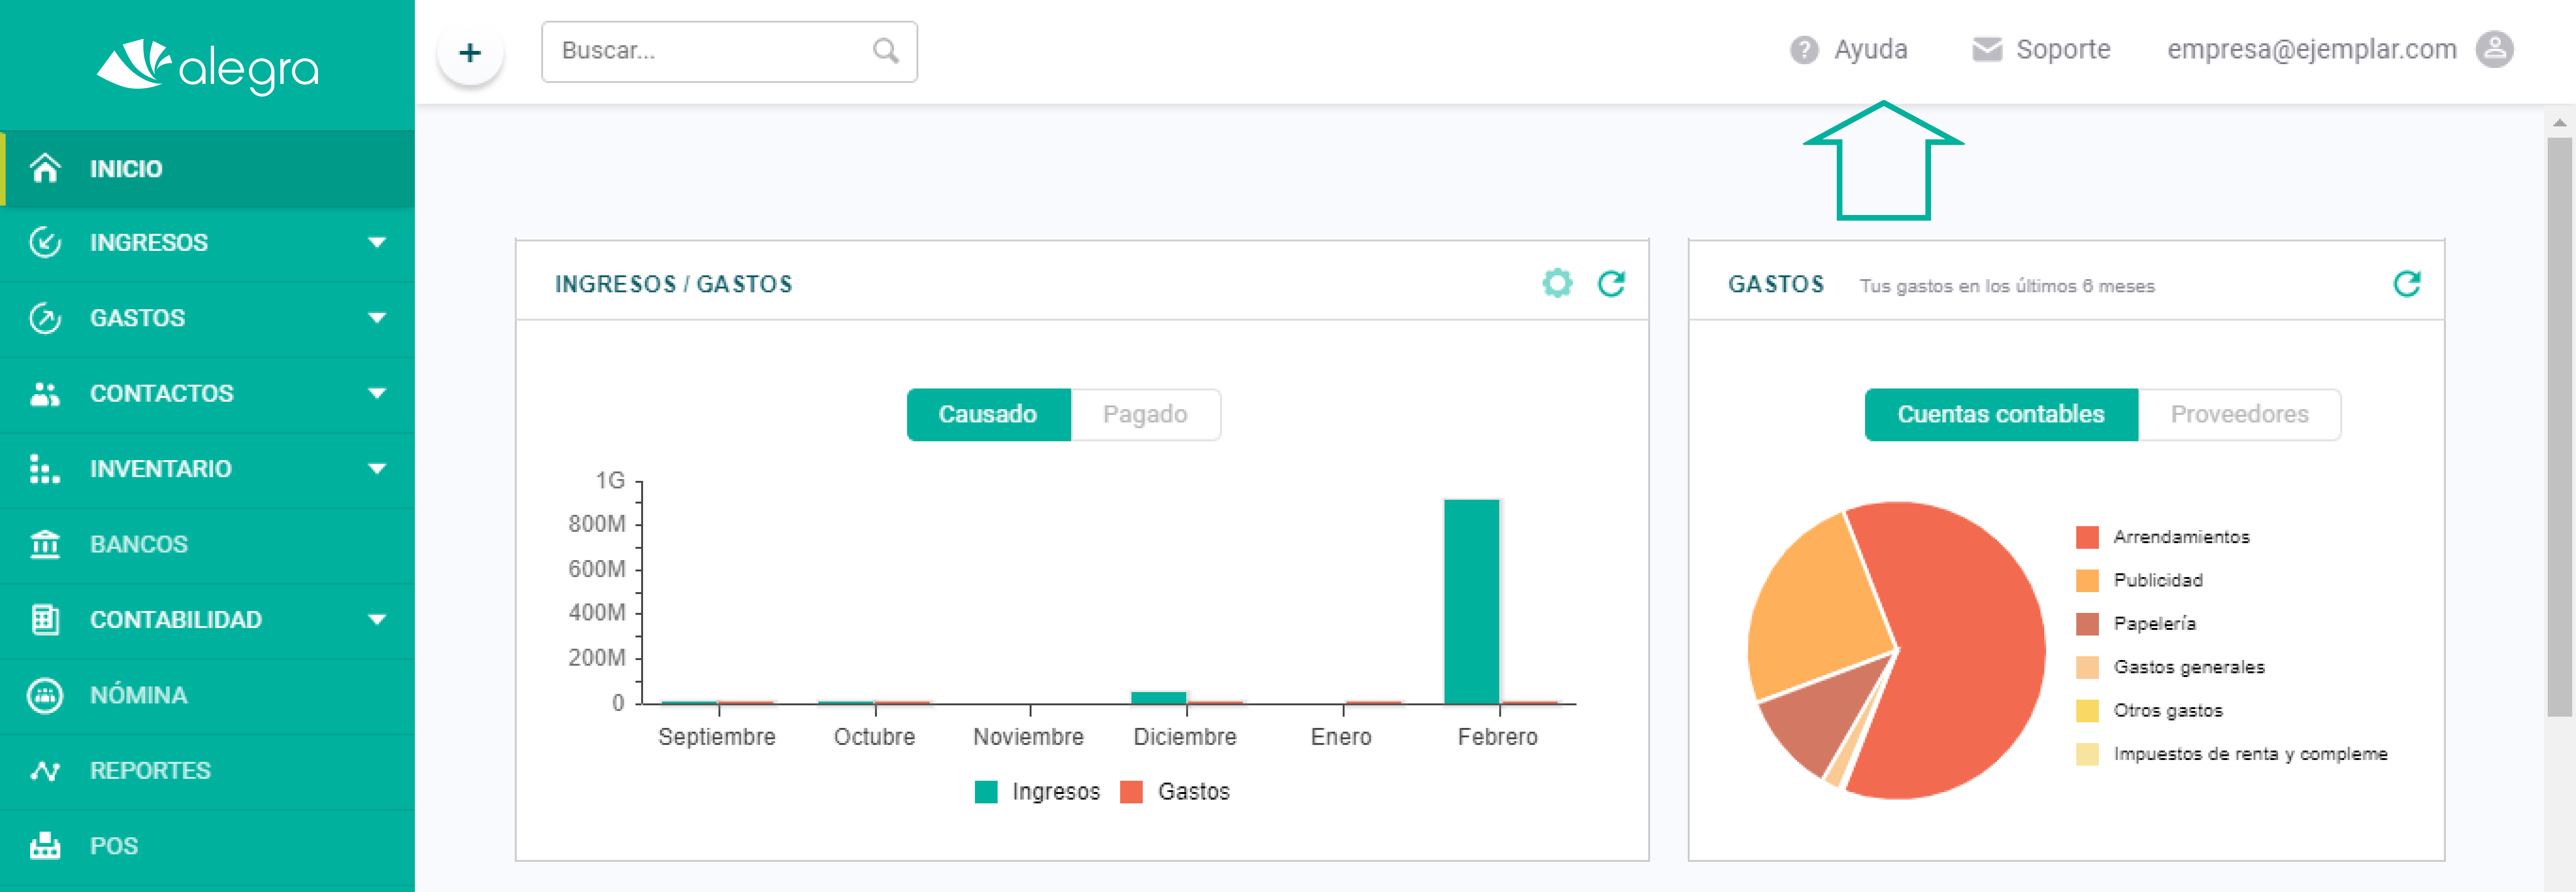Open Ingresos / Gastos chart settings gear
This screenshot has height=892, width=2576.
1557,284
